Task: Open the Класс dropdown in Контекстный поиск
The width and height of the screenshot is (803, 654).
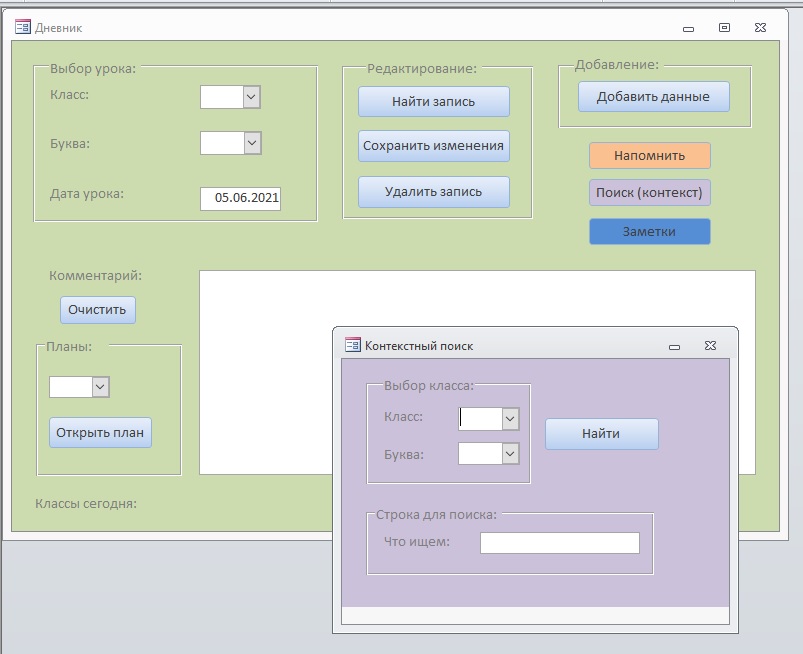Action: tap(510, 419)
